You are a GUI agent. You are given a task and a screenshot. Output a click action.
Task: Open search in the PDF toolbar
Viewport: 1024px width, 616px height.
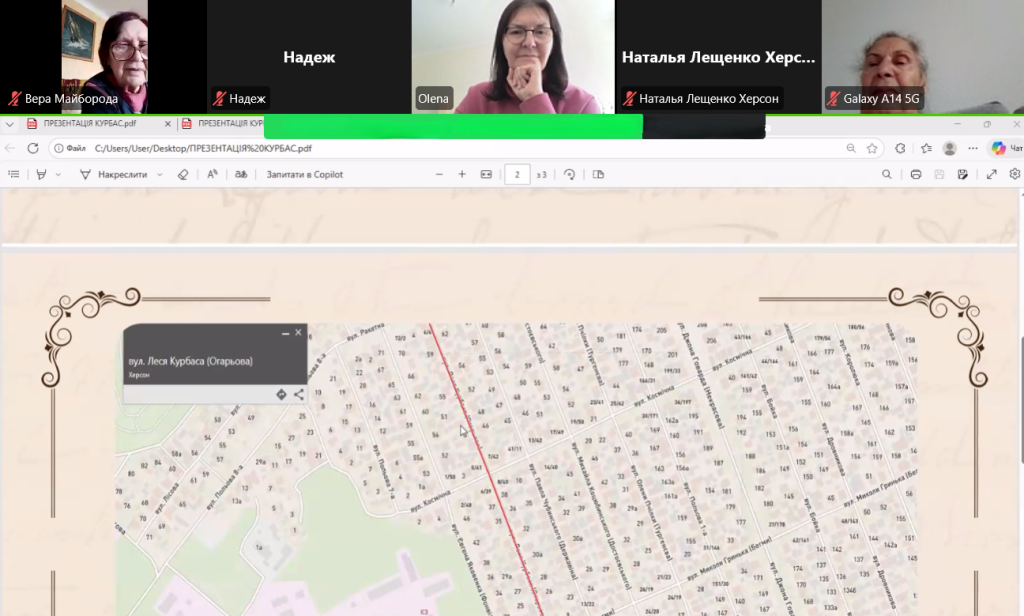click(886, 174)
